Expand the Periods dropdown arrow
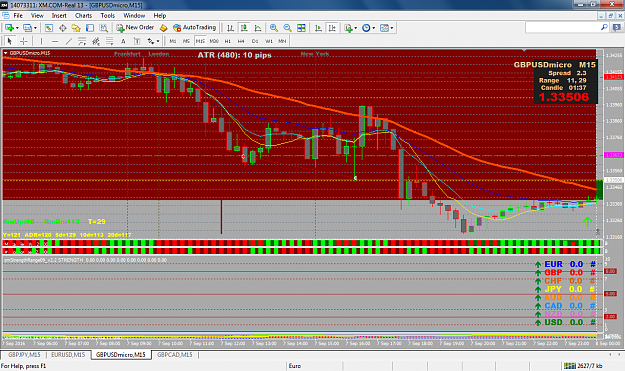Viewport: 625px width, 371px height. 373,28
